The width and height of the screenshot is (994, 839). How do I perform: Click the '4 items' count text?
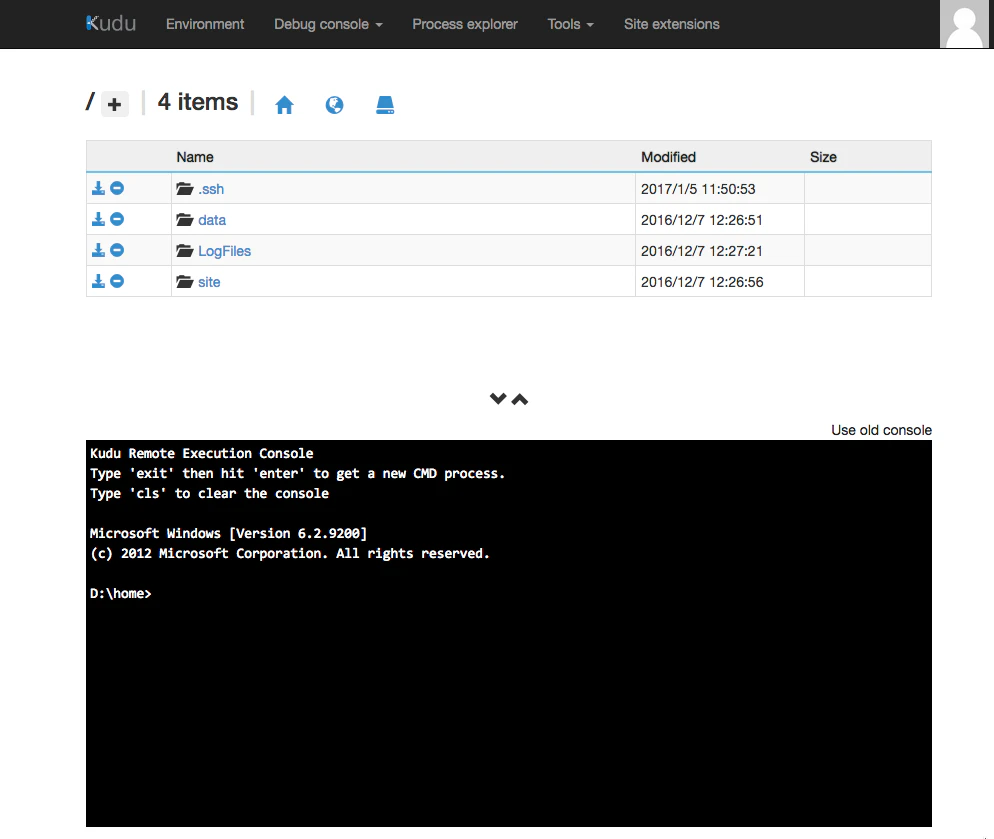tap(198, 102)
